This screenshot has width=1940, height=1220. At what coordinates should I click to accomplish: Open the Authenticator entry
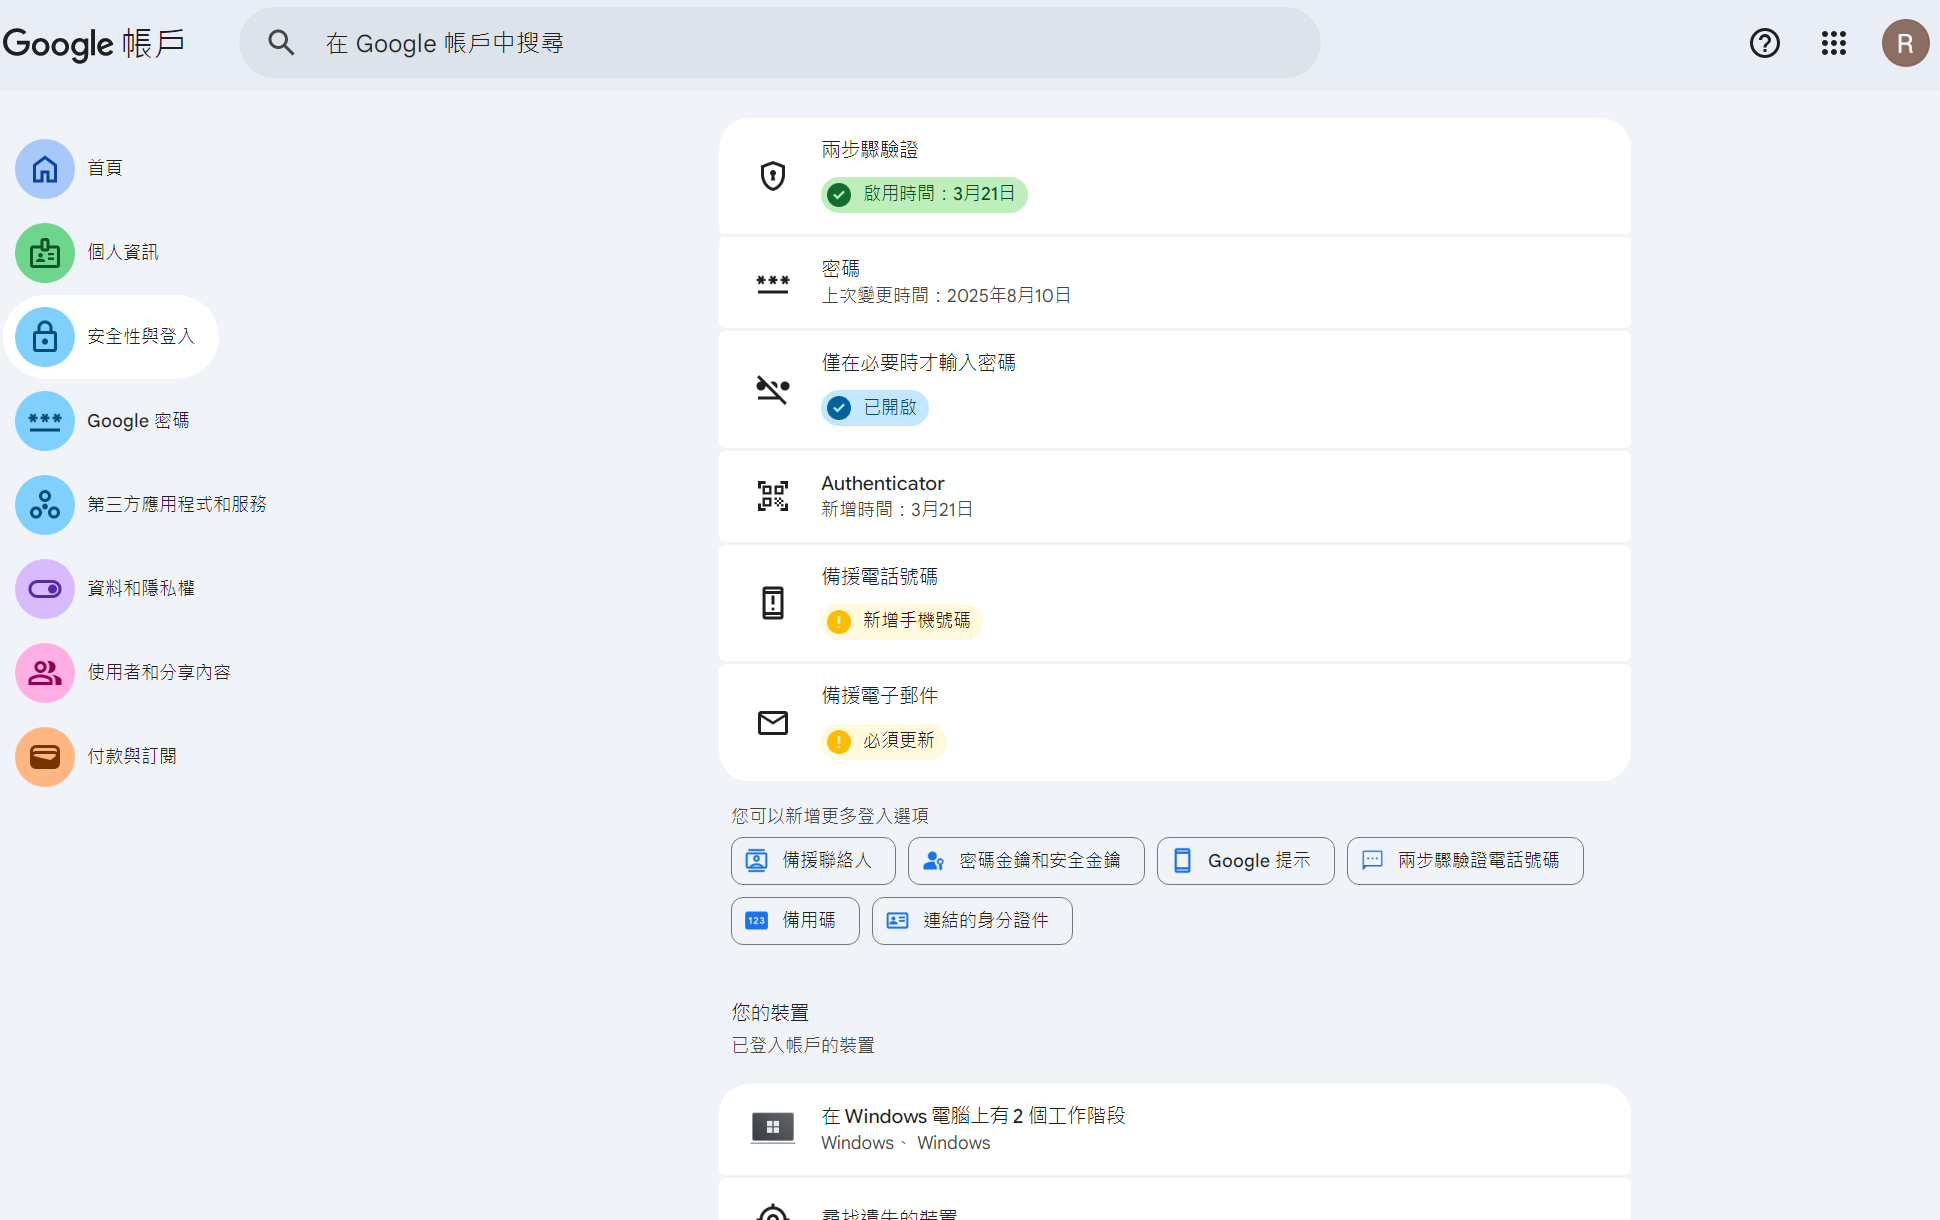click(1173, 496)
